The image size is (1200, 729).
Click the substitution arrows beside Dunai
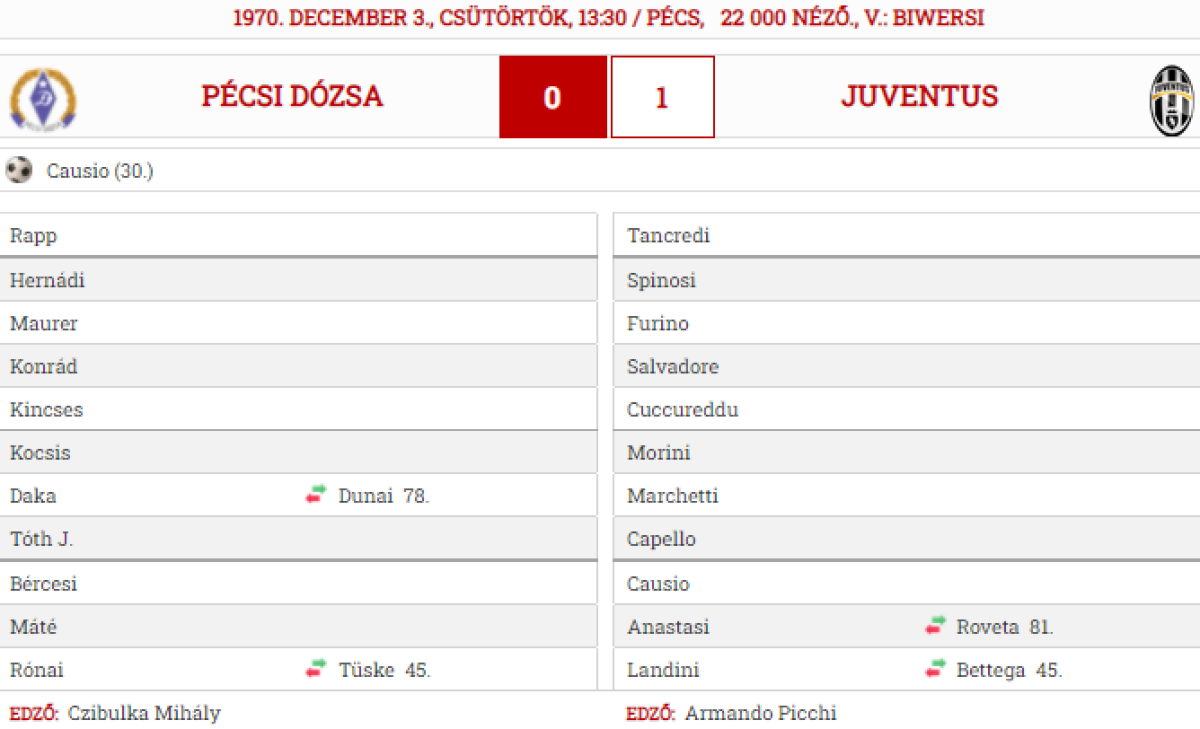pos(316,495)
